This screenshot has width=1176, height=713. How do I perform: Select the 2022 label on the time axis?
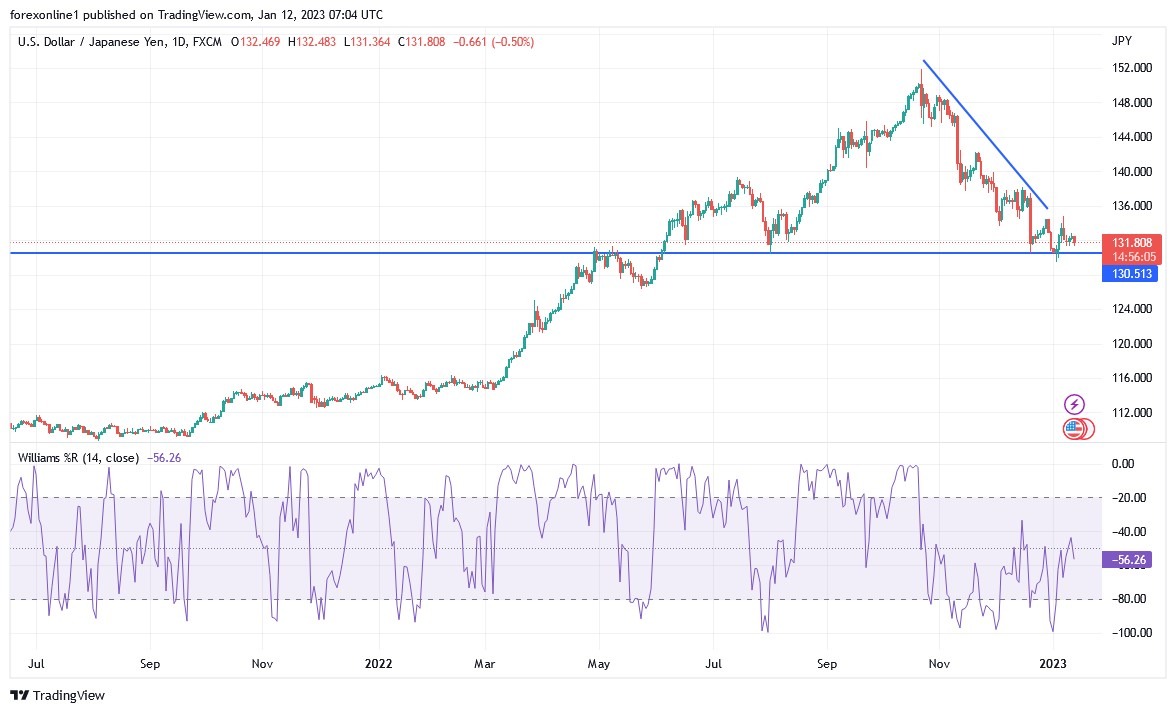(x=379, y=663)
